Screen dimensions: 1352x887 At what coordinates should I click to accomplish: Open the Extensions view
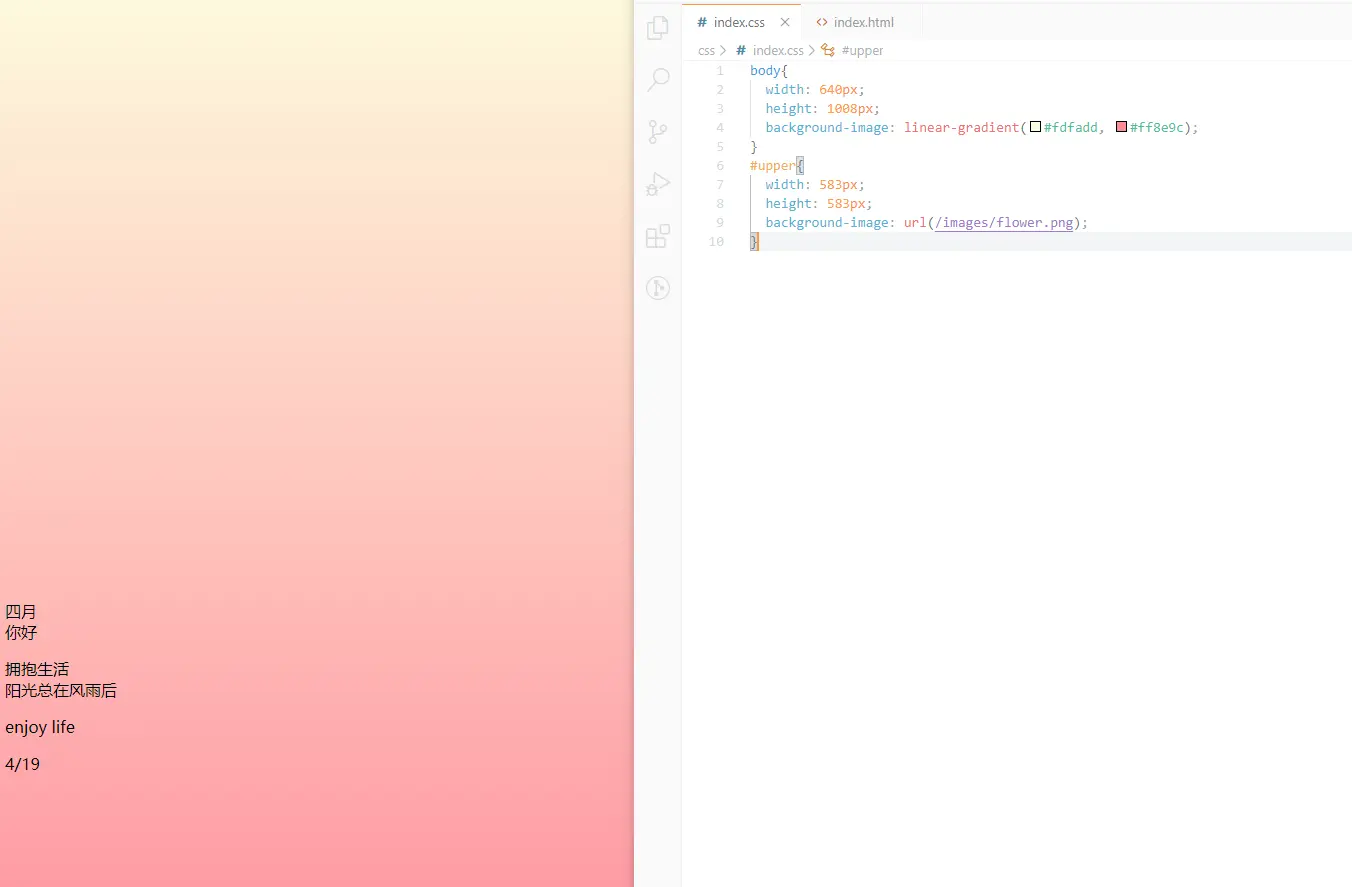pos(658,236)
